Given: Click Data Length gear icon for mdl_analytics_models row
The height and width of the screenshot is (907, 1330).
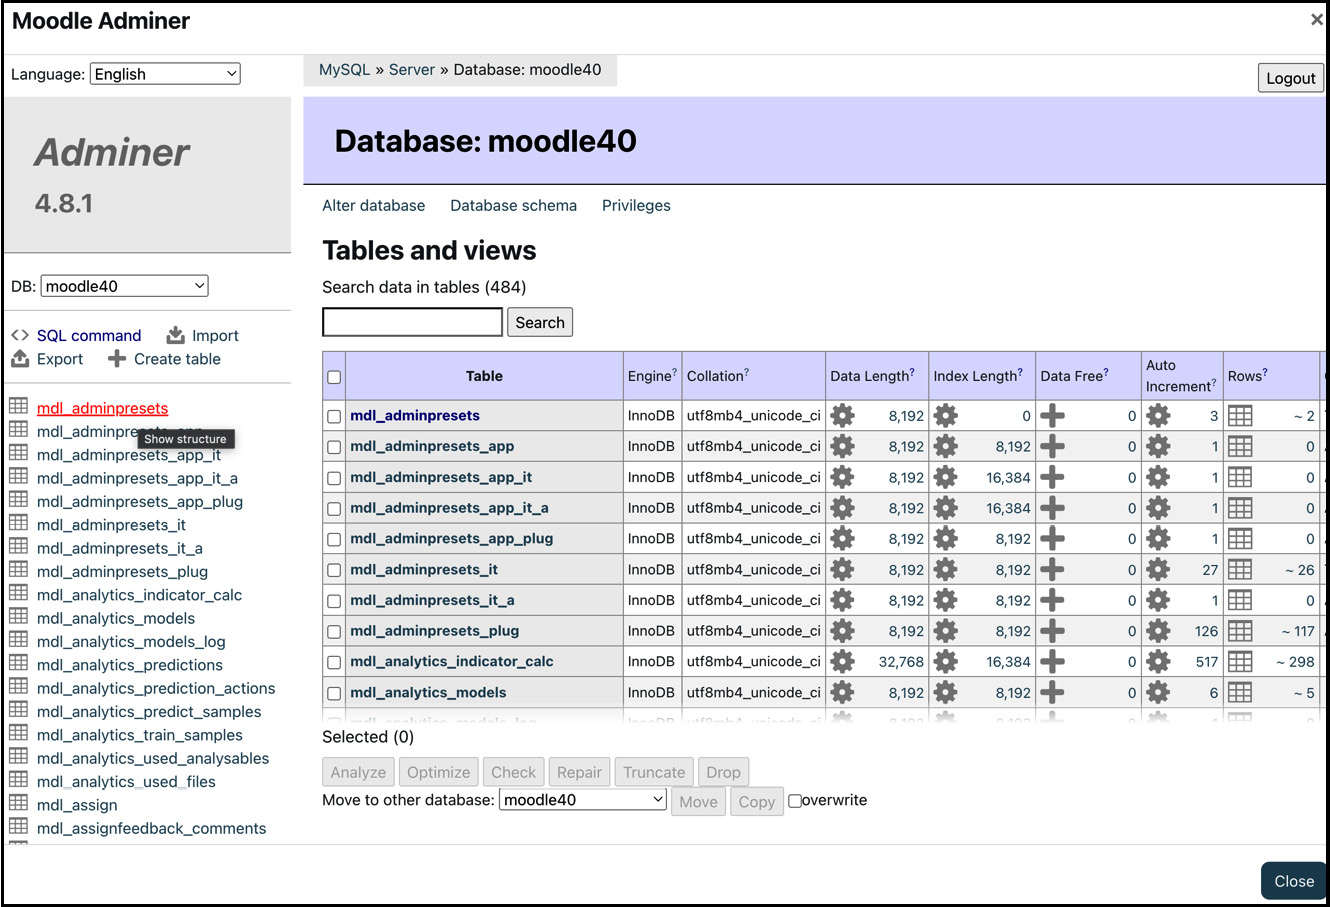Looking at the screenshot, I should click(x=843, y=692).
